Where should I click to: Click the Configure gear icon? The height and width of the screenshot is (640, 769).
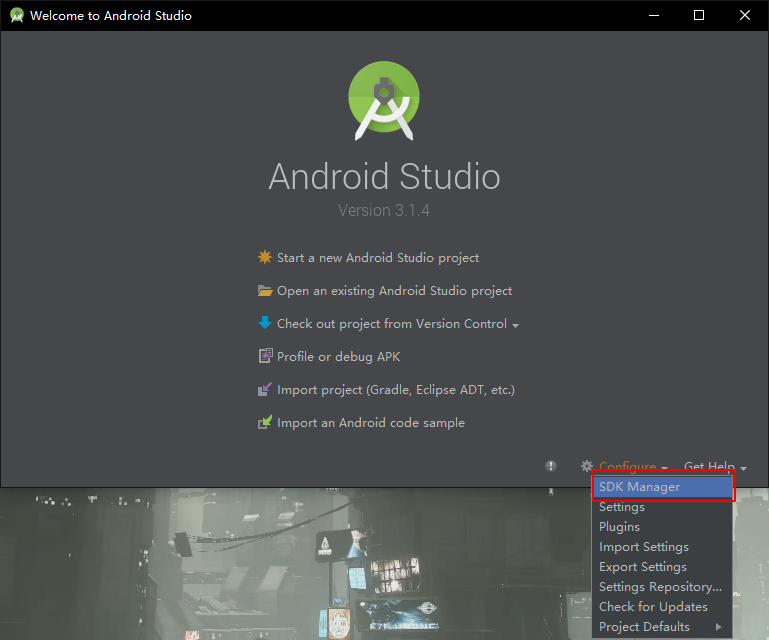(x=587, y=466)
